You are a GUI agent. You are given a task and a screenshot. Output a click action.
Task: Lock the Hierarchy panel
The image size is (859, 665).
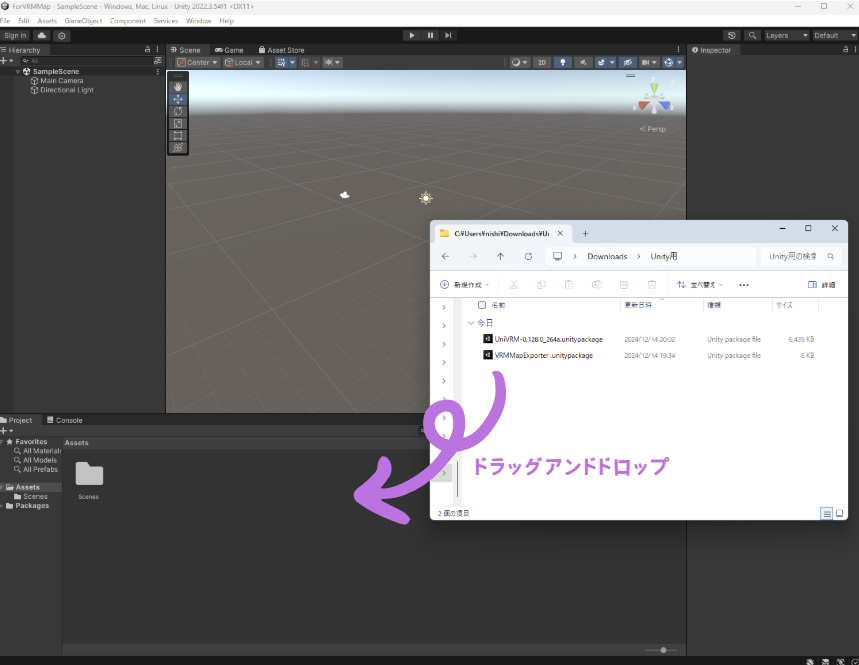(x=147, y=49)
